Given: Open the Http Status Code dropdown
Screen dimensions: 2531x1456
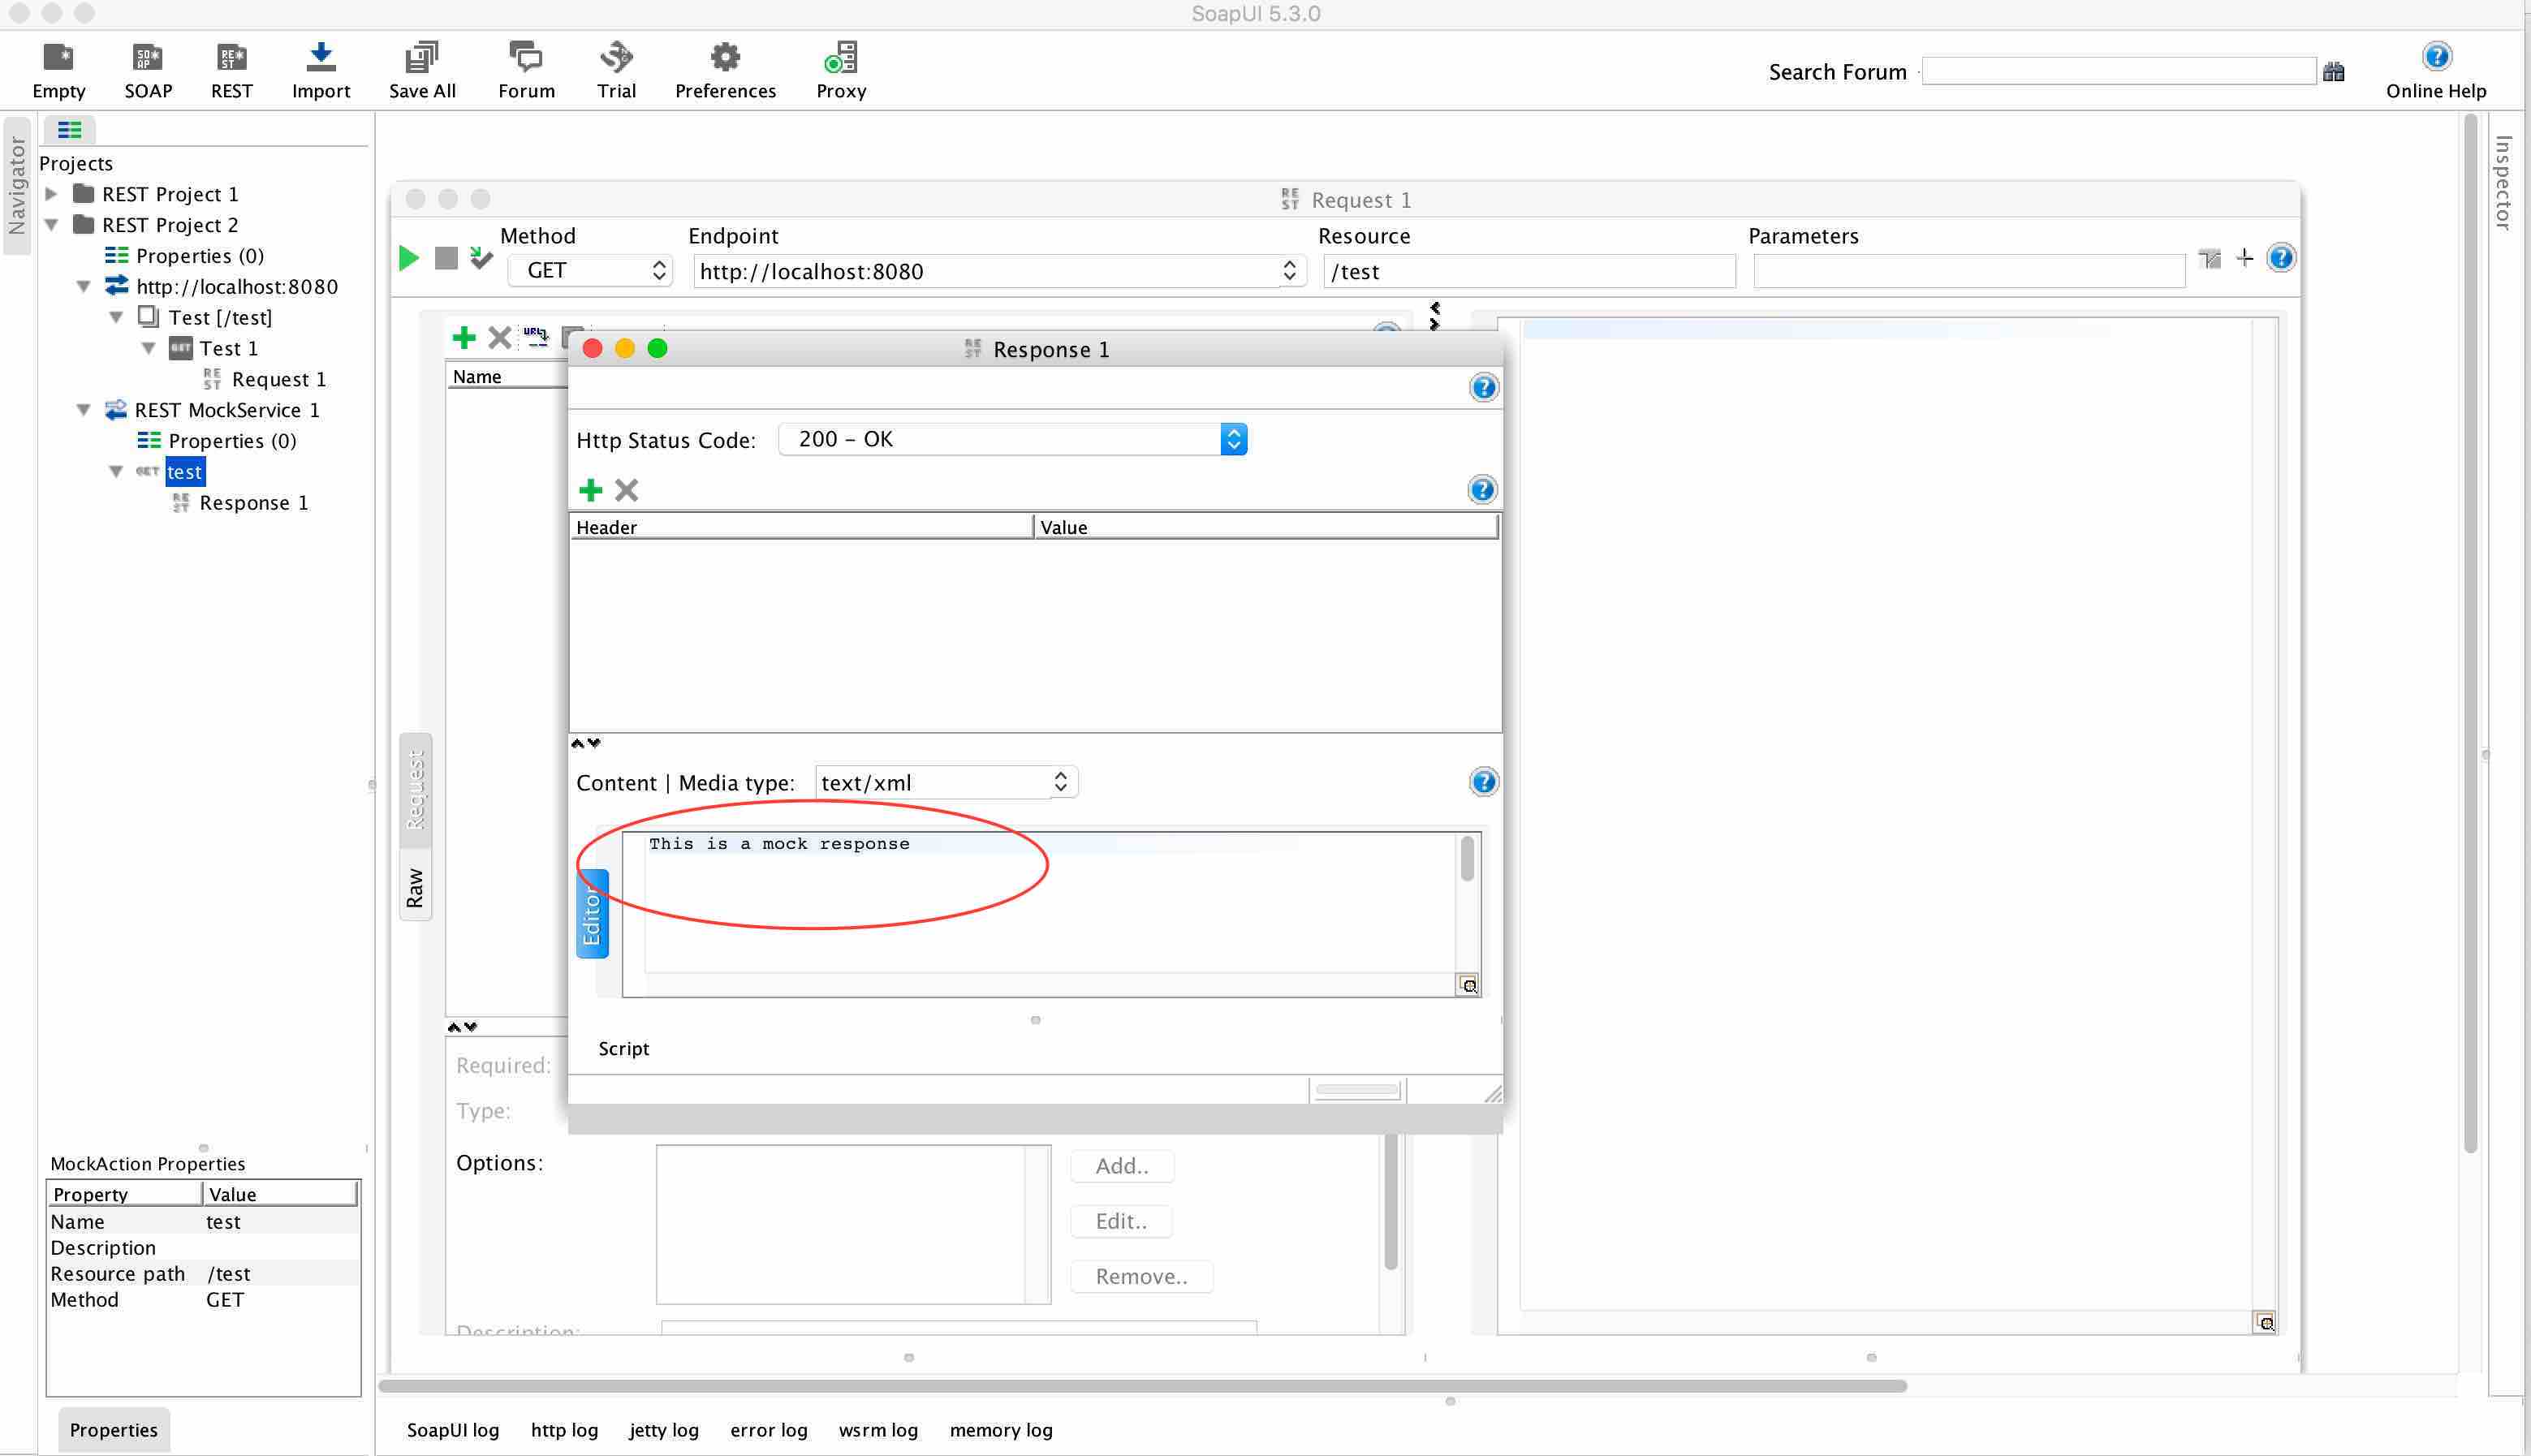Looking at the screenshot, I should [x=1012, y=439].
